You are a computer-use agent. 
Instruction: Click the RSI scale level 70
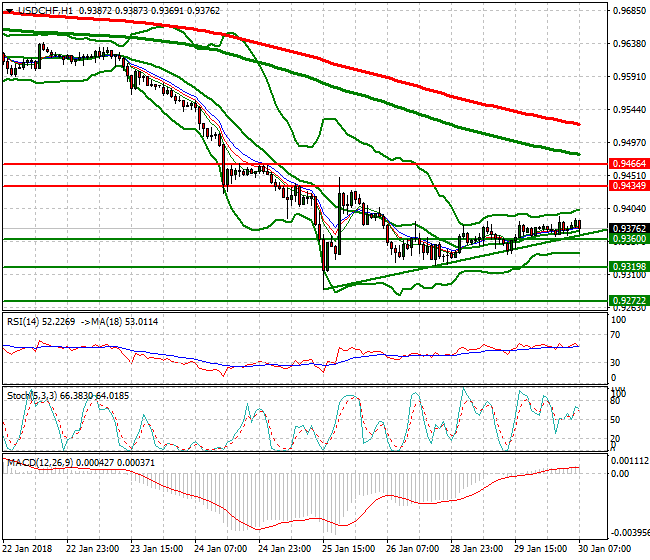click(616, 335)
